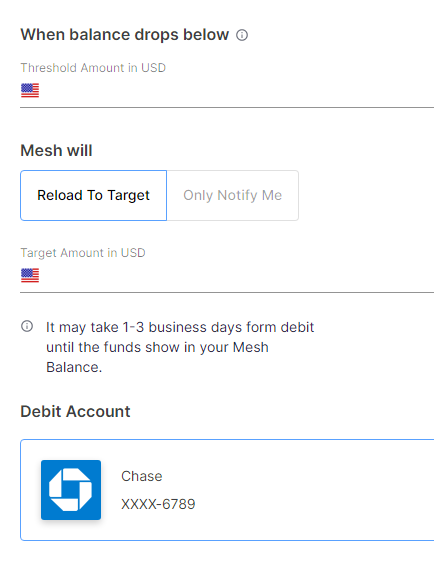Click the 'Debit Account' heading
Viewport: 434px width, 561px height.
(75, 411)
